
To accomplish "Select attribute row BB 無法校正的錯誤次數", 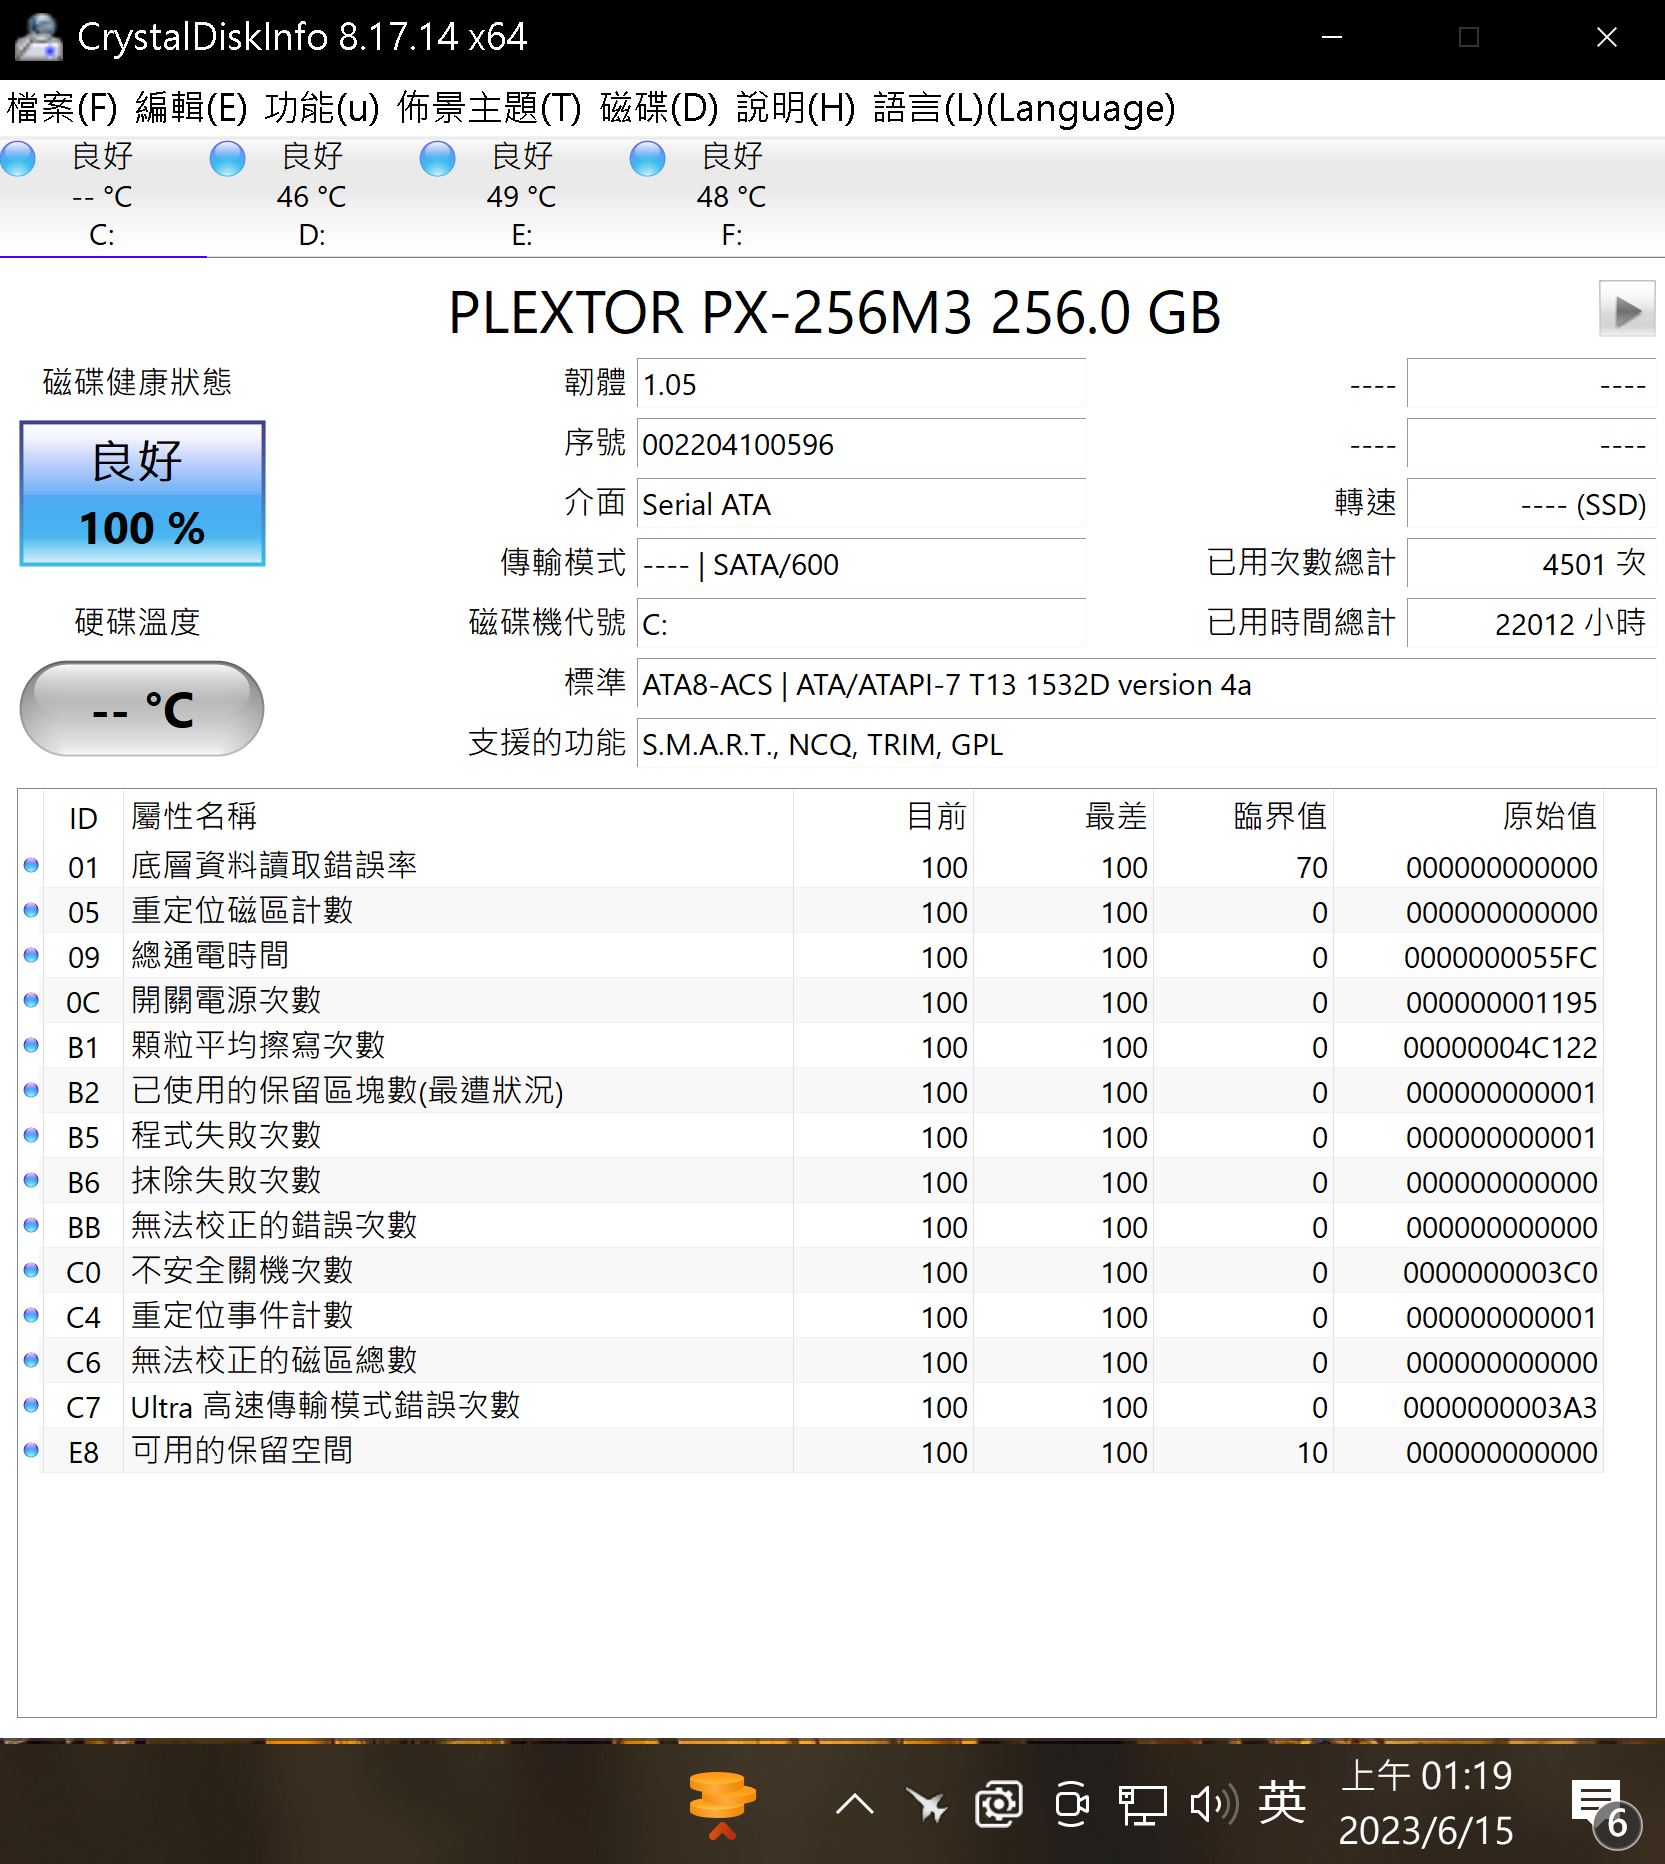I will (x=811, y=1226).
